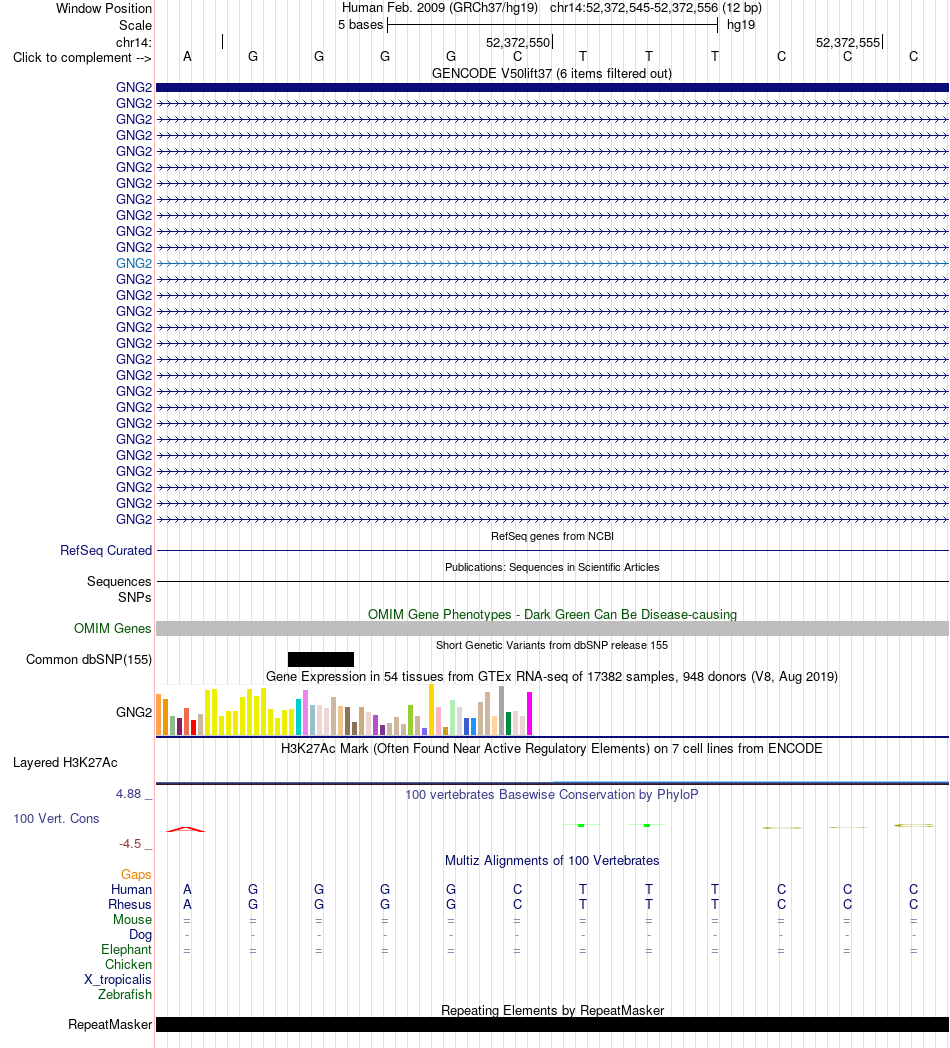The height and width of the screenshot is (1048, 950).
Task: Open the GTEx Gene Expression in 54 tissues title
Action: click(552, 676)
